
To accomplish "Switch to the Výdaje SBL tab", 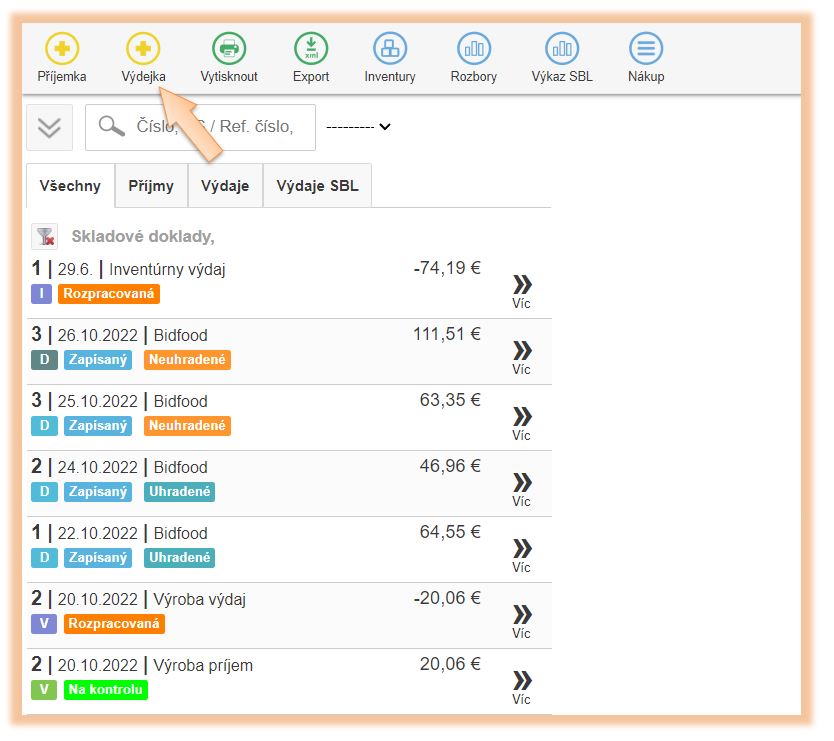I will point(317,186).
